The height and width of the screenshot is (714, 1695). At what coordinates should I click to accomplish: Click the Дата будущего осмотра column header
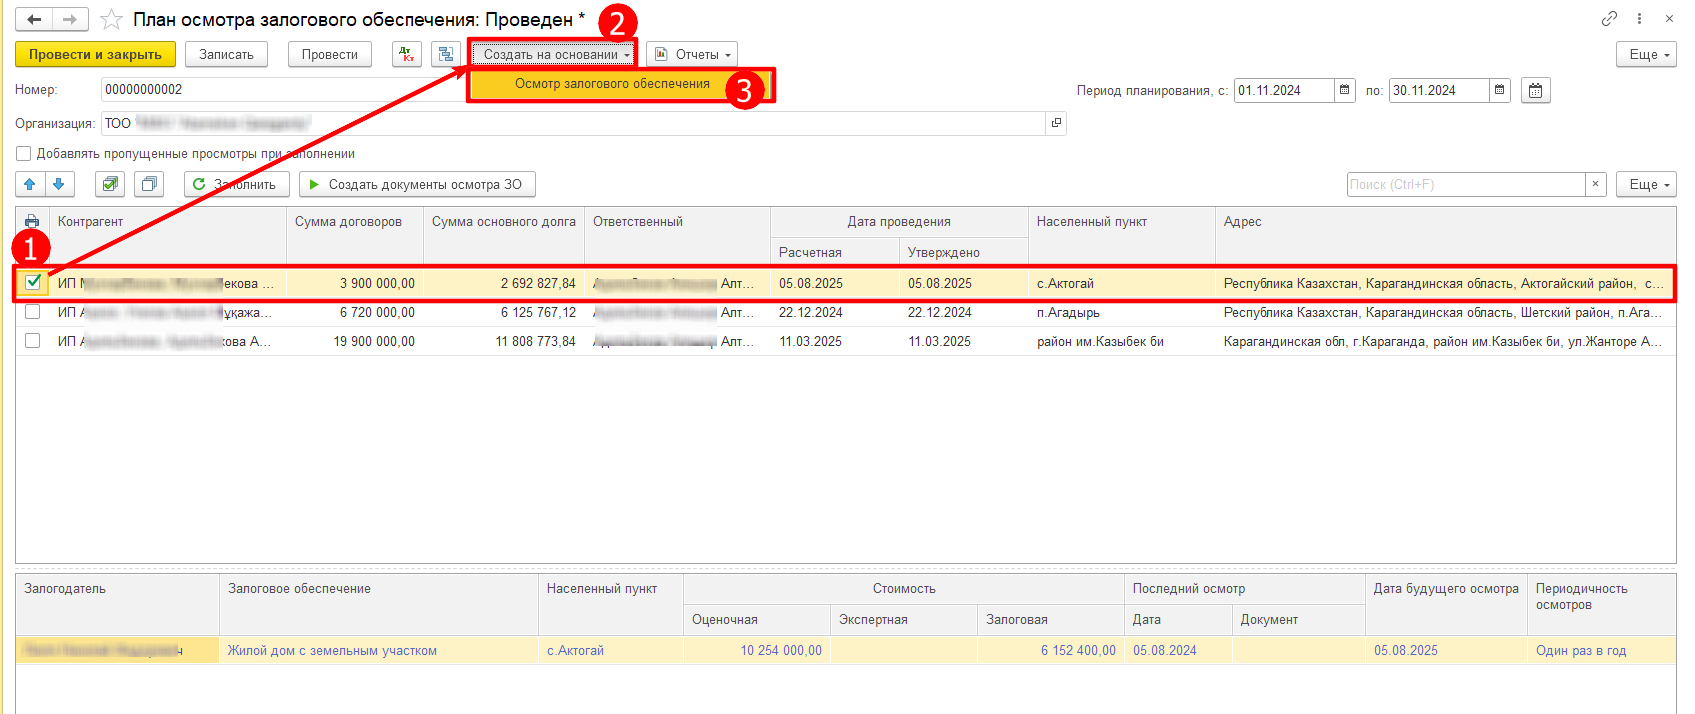click(1446, 604)
